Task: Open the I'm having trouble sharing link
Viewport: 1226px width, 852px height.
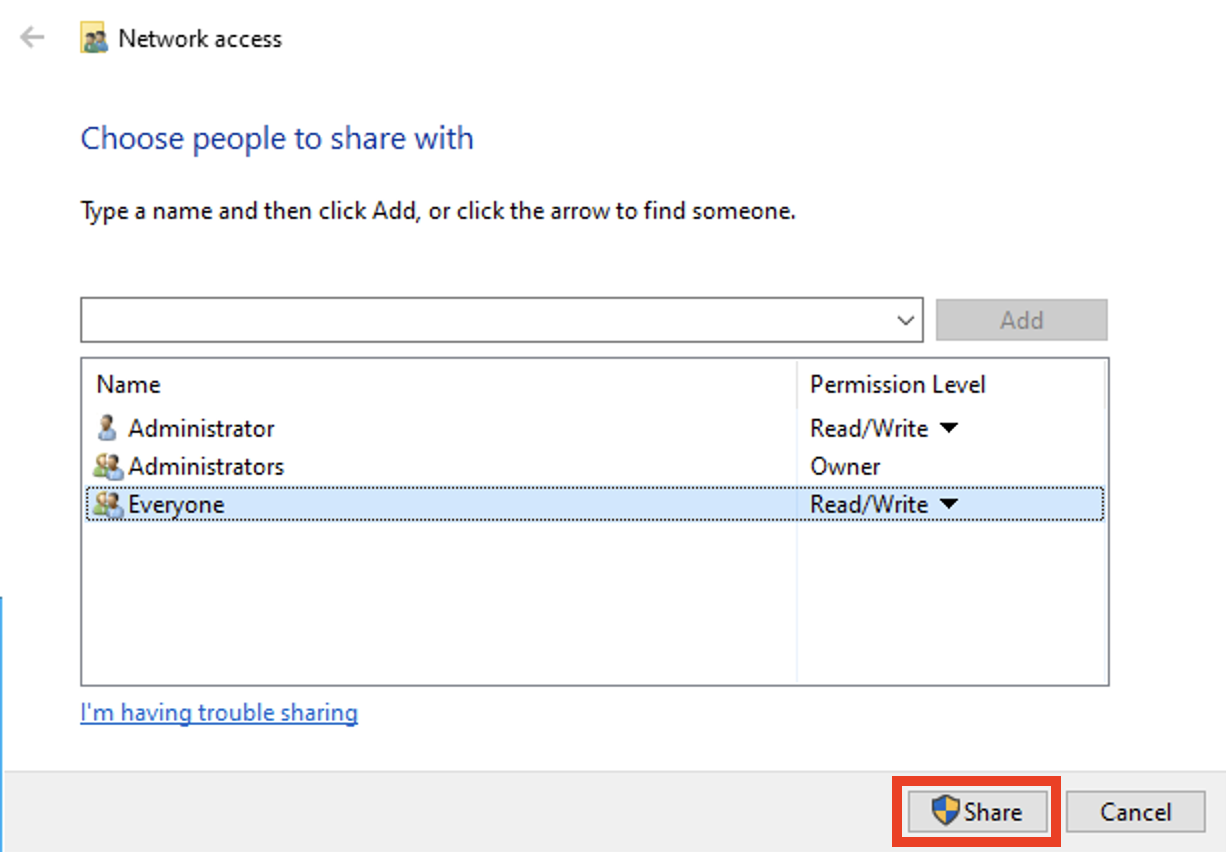Action: (219, 713)
